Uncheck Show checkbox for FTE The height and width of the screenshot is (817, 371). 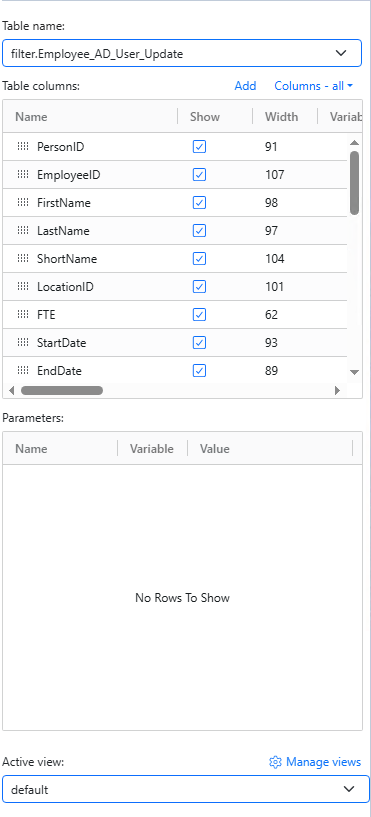200,315
